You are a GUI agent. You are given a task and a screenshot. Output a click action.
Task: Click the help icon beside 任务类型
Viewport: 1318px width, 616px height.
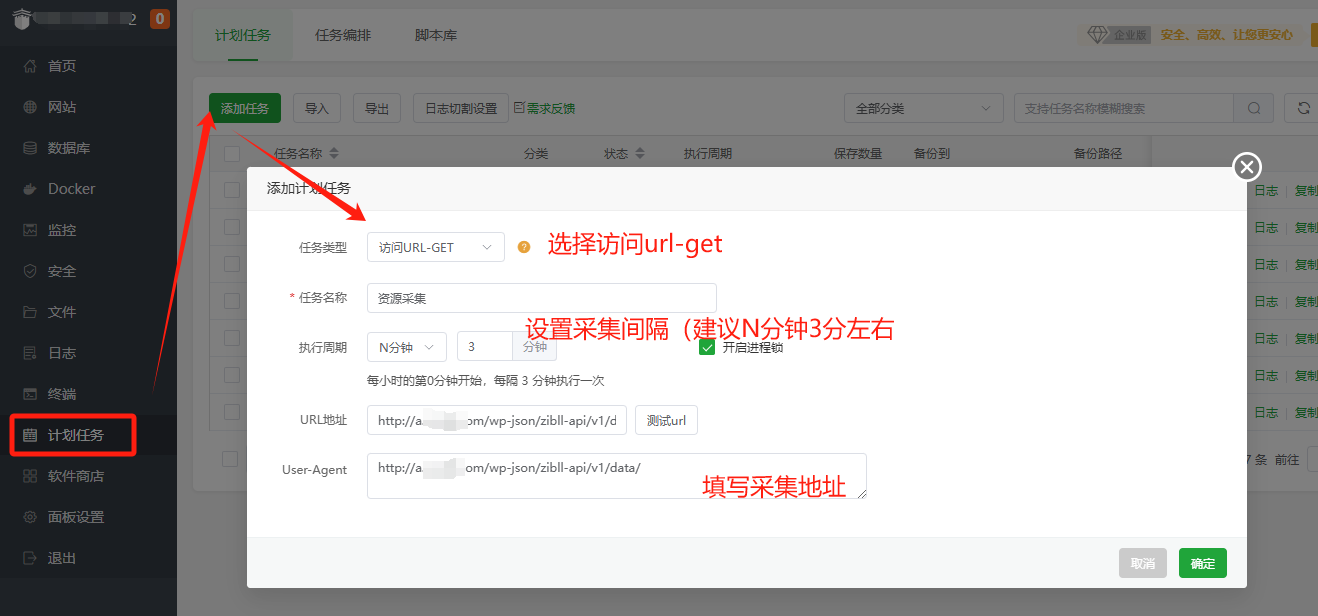coord(524,246)
